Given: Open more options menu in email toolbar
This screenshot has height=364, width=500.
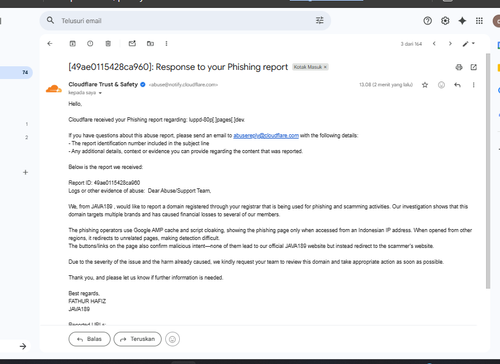Looking at the screenshot, I should pos(166,44).
